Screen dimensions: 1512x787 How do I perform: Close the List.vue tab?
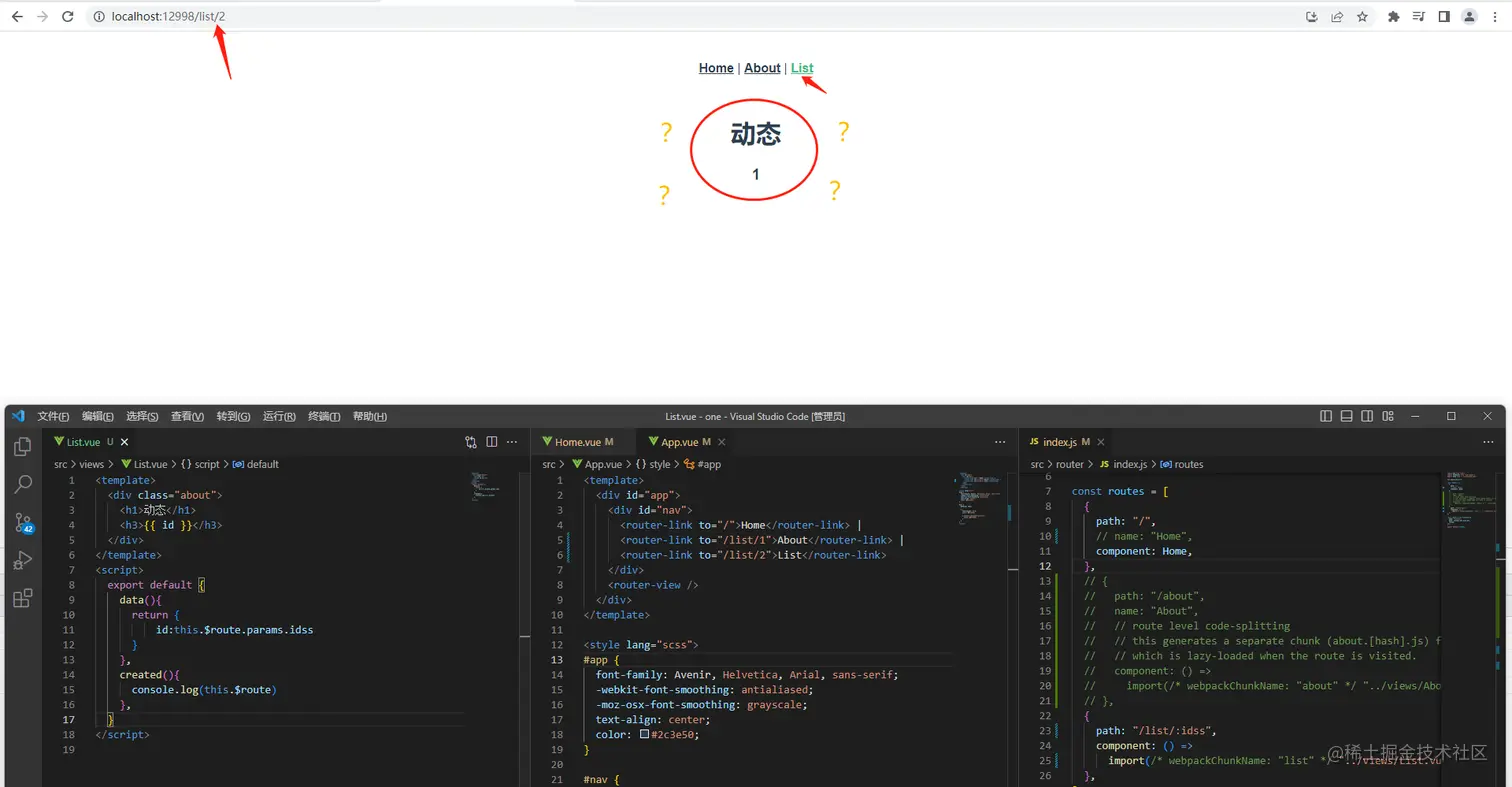[x=124, y=442]
